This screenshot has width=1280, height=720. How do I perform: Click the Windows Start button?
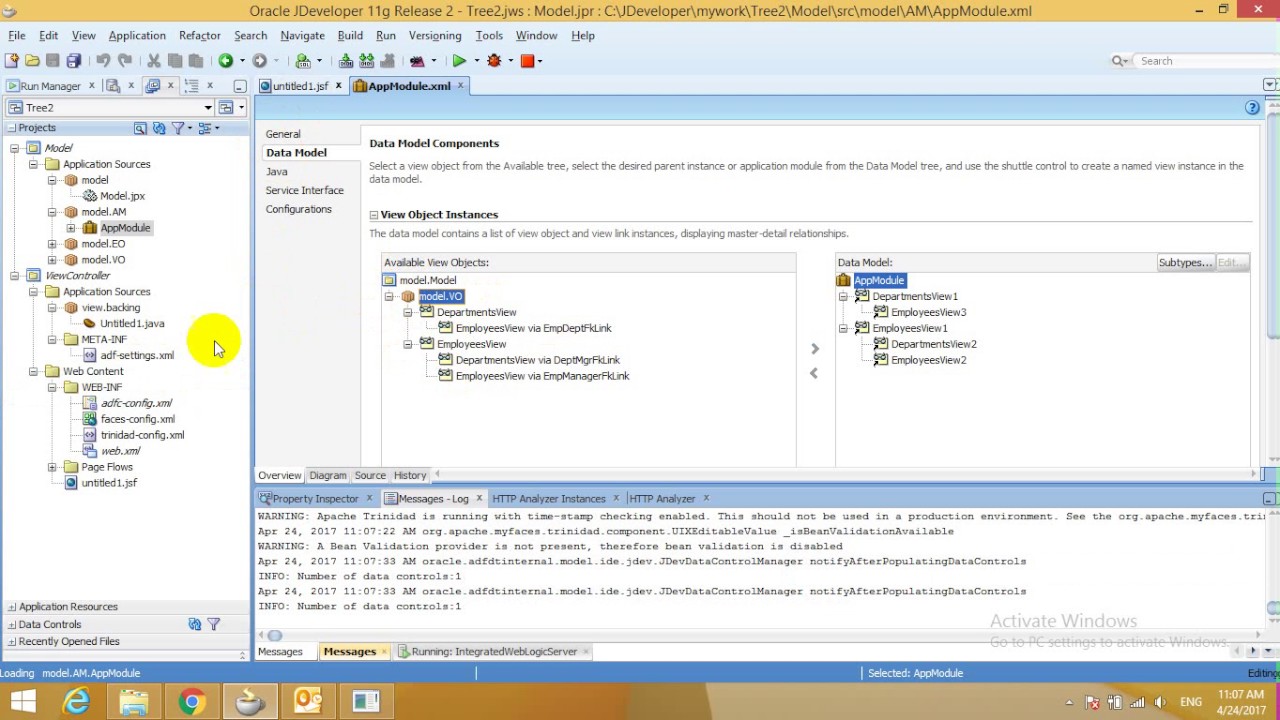(22, 702)
